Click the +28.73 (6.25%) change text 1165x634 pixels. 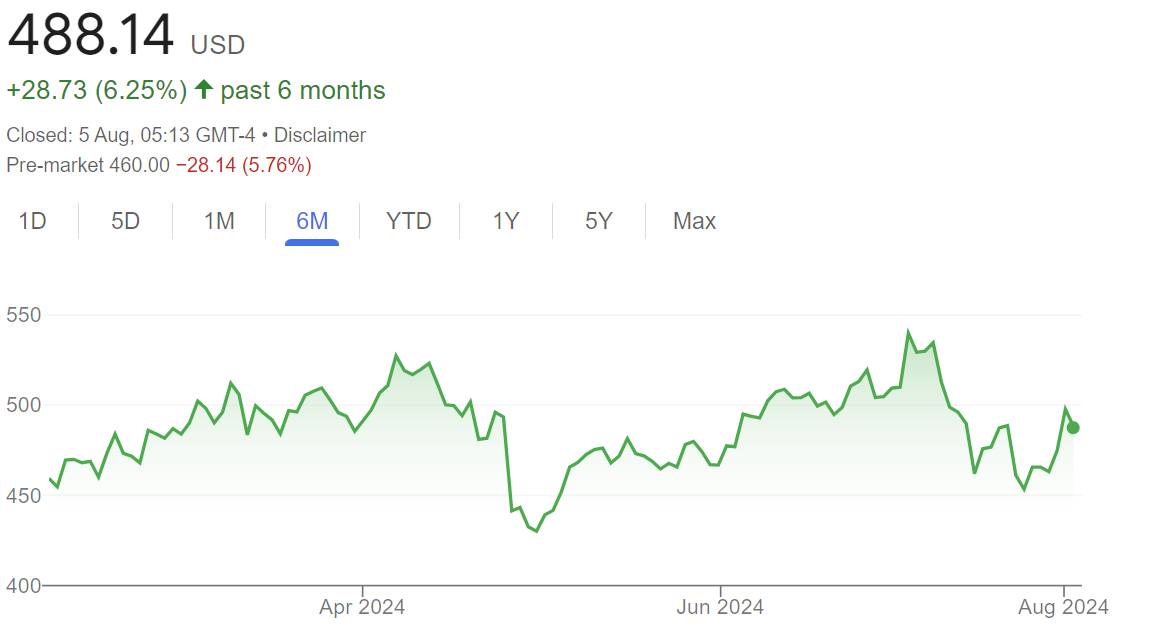[97, 90]
